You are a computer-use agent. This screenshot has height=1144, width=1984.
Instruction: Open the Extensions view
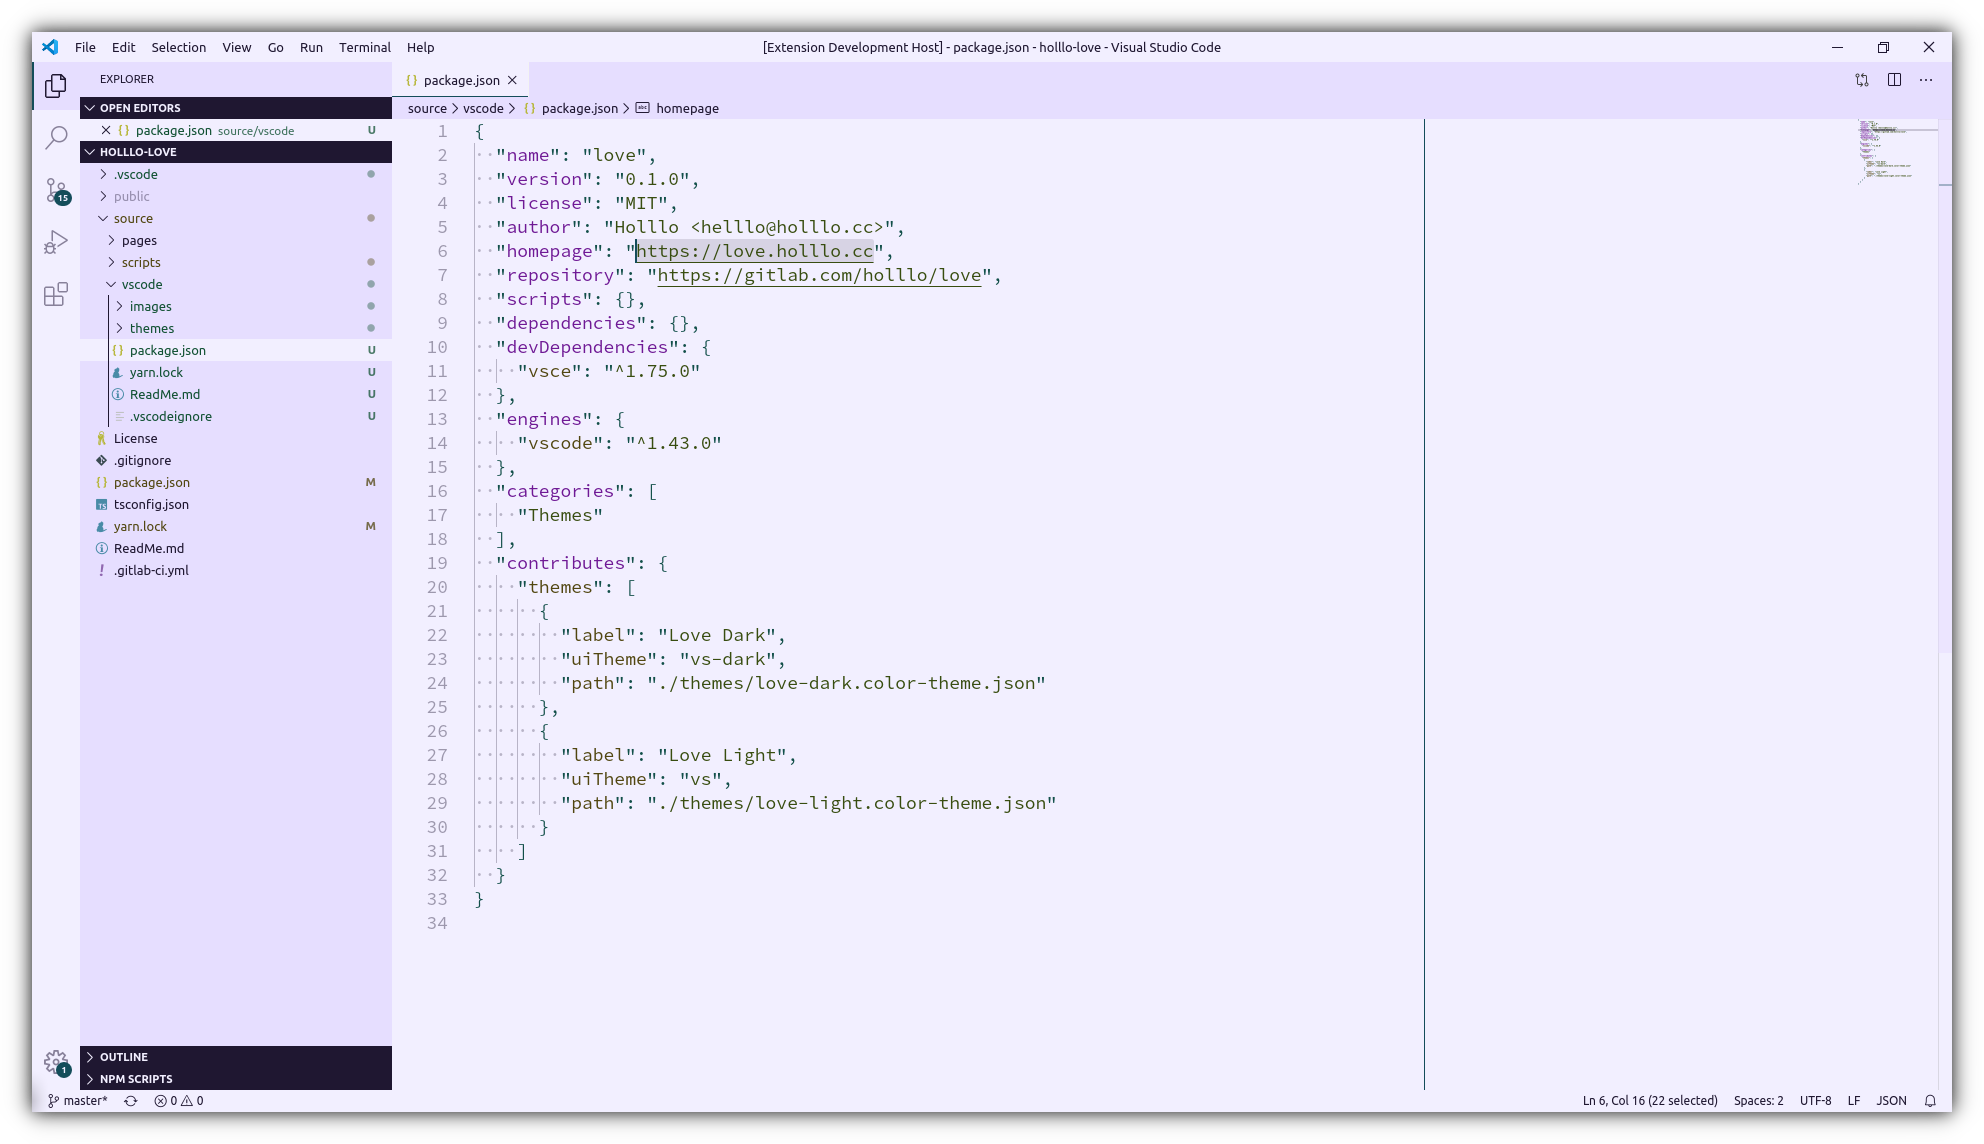56,294
